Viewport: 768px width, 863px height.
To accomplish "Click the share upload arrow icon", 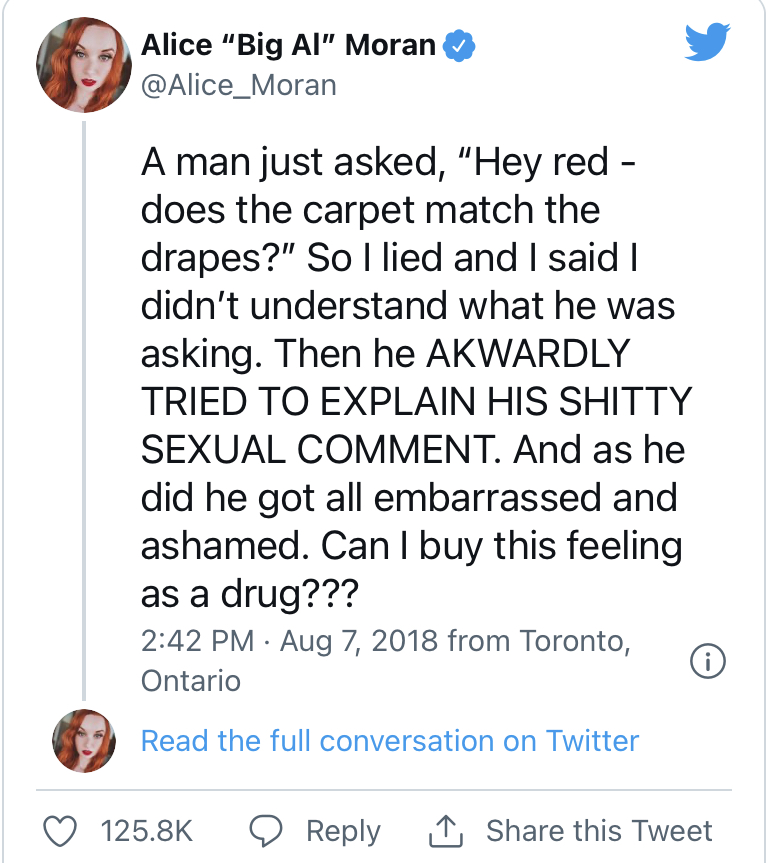I will coord(446,830).
